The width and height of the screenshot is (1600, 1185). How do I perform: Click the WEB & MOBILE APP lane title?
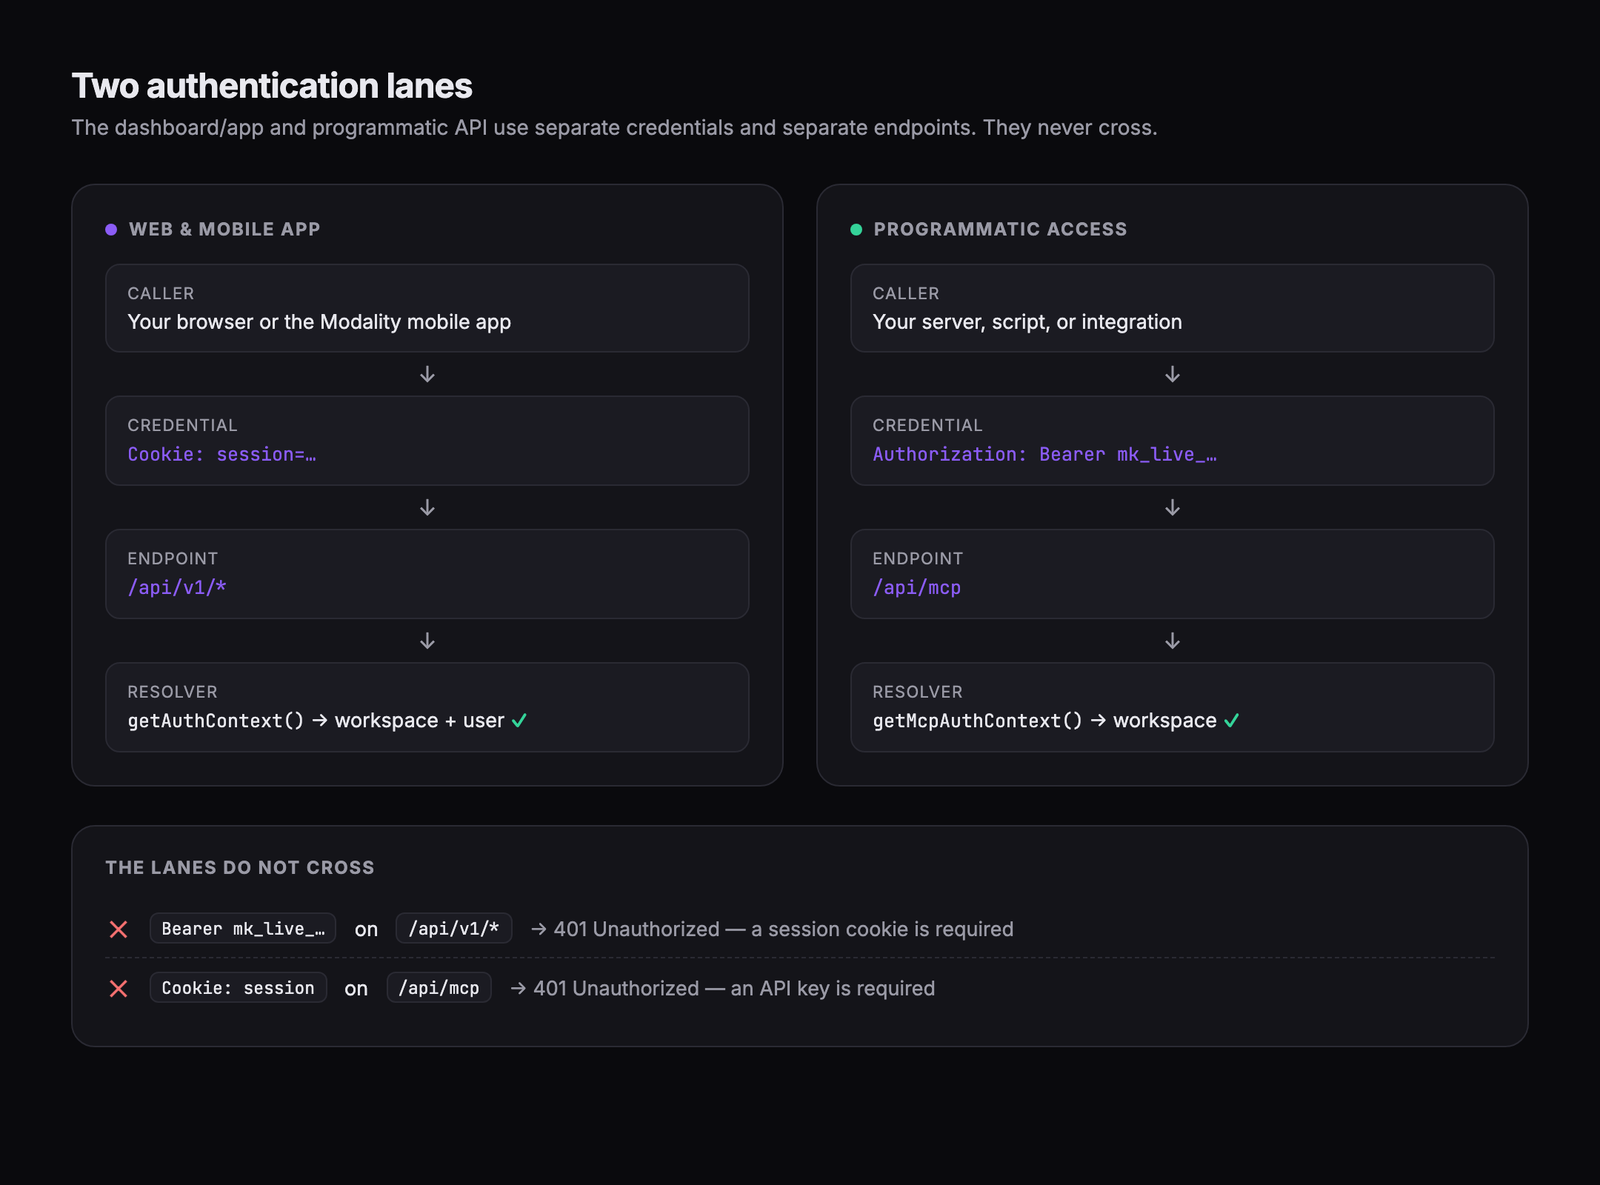[225, 229]
